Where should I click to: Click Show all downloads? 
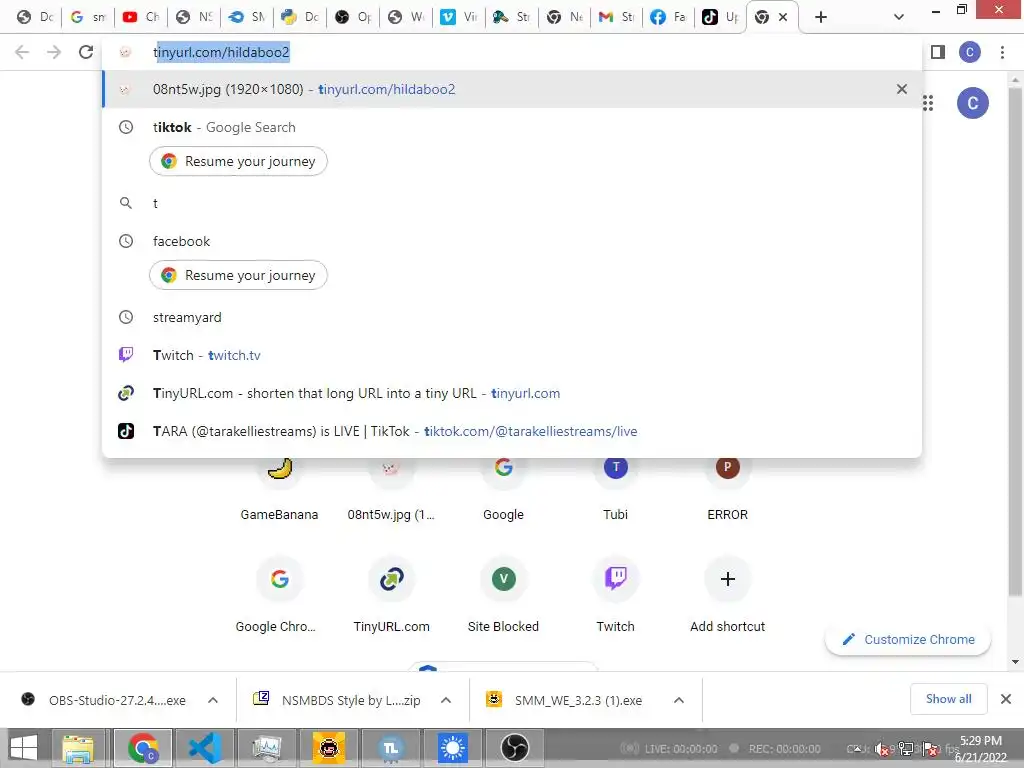coord(948,699)
